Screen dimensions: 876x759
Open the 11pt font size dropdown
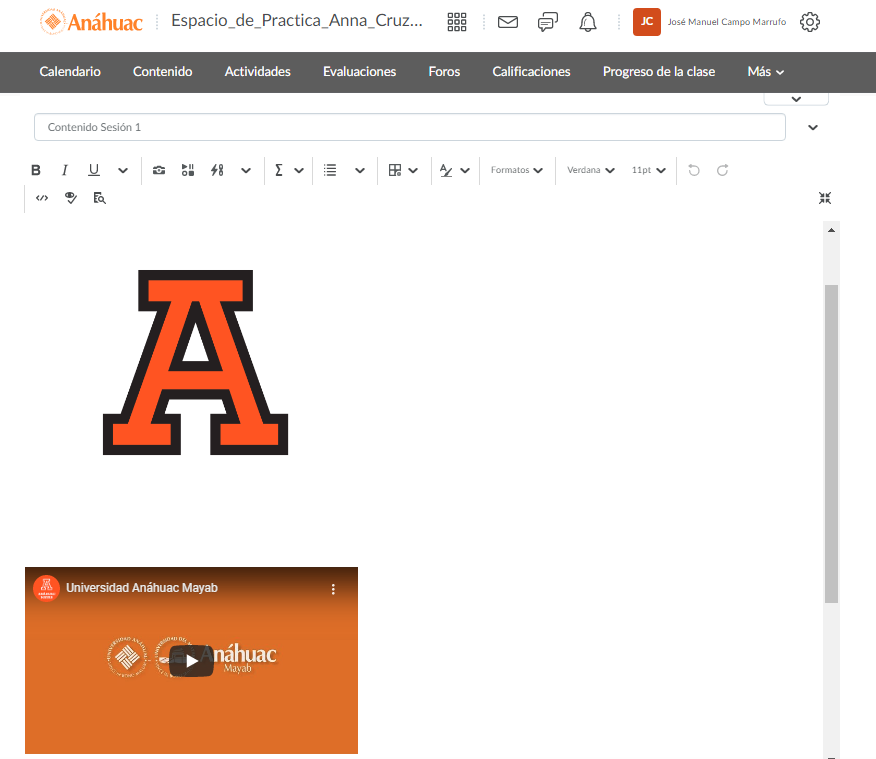(x=648, y=170)
